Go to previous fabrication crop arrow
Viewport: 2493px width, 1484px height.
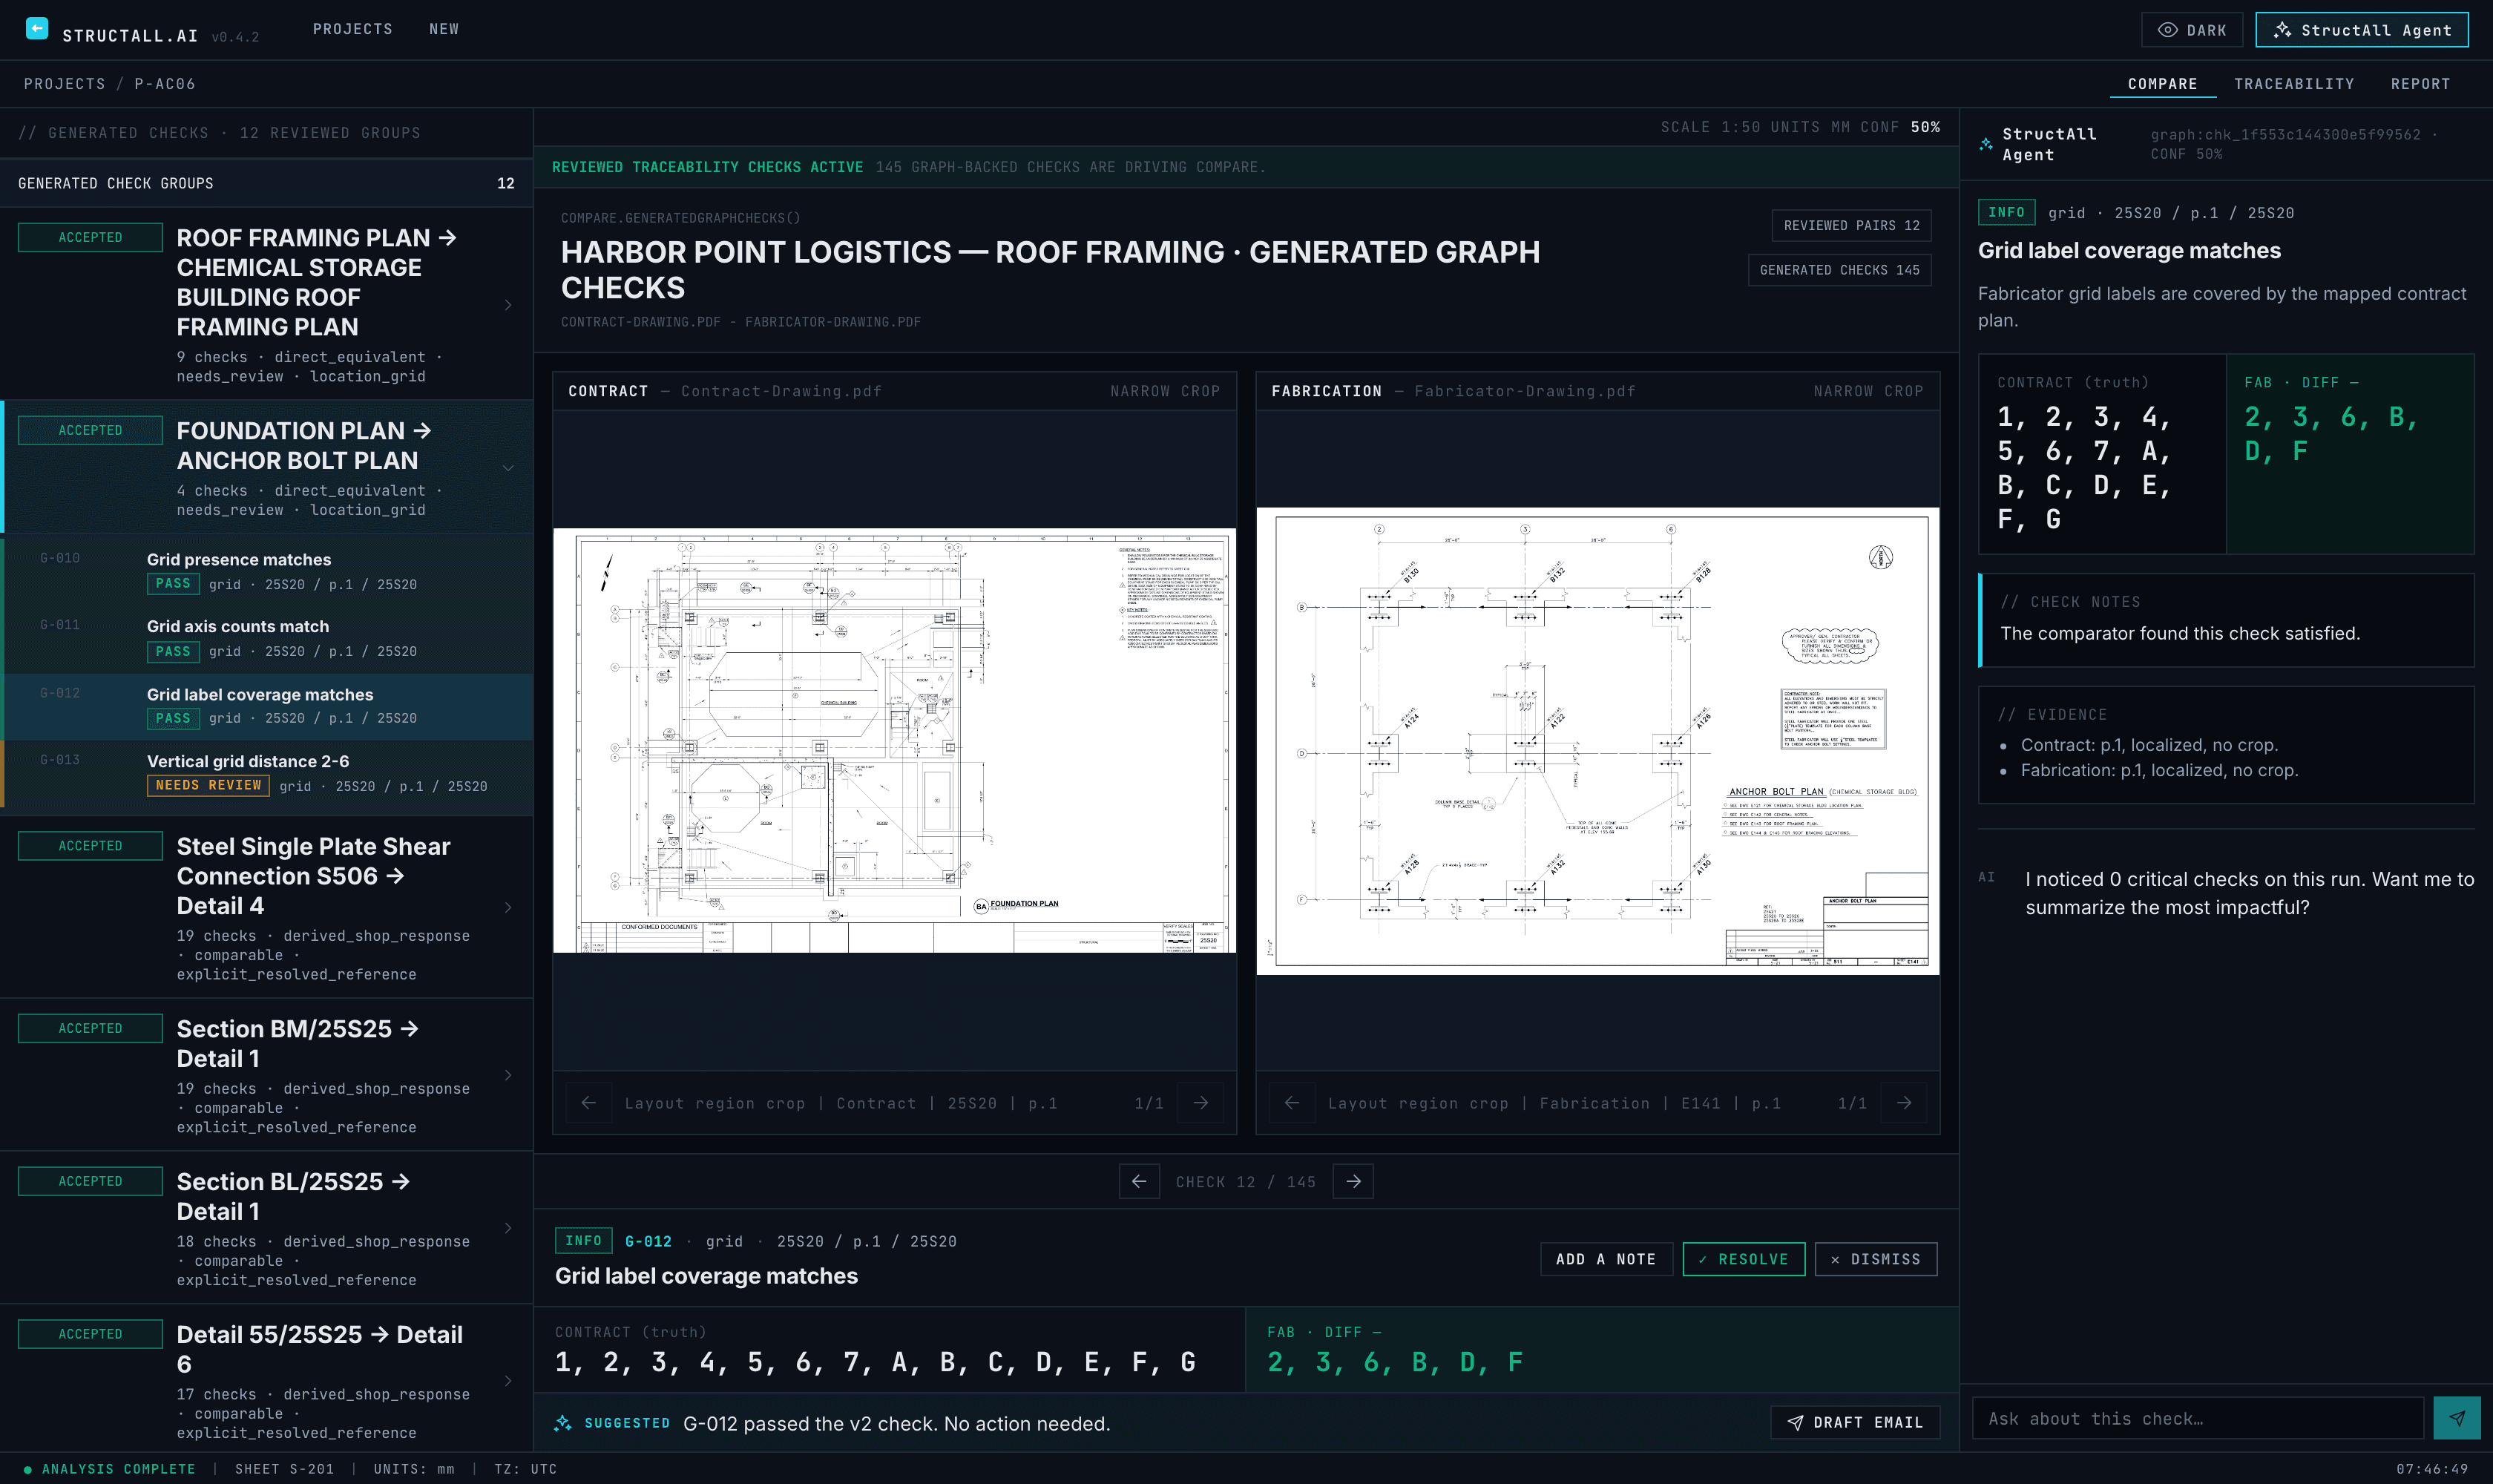point(1292,1103)
